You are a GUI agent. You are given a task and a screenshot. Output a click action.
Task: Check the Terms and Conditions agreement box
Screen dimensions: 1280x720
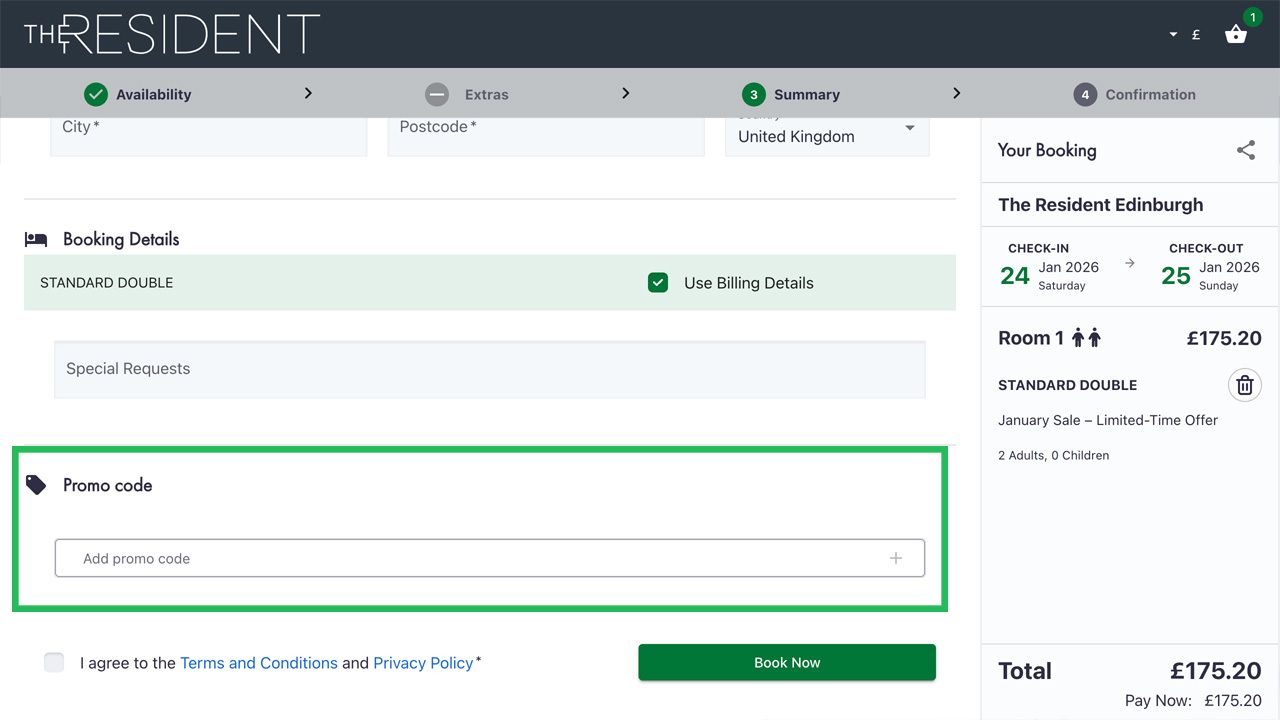click(x=54, y=662)
